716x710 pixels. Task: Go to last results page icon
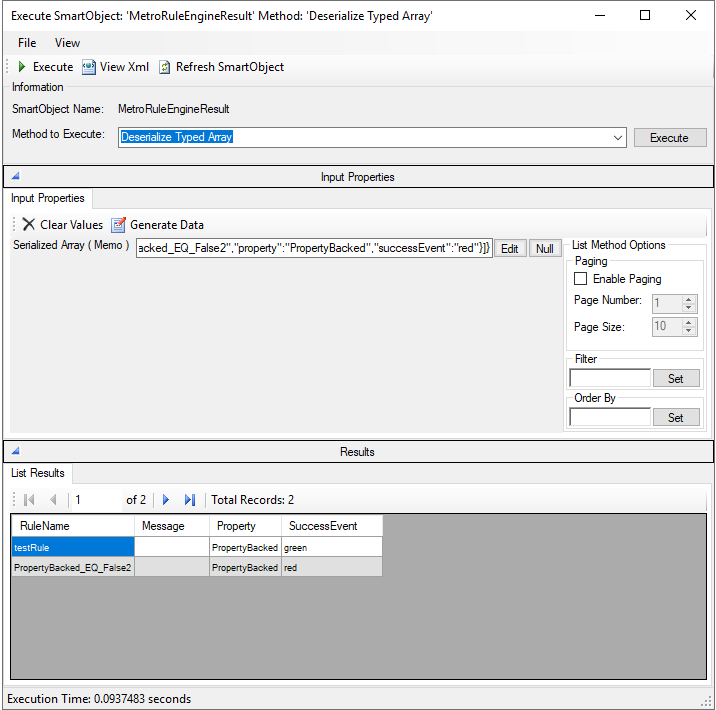tap(190, 500)
